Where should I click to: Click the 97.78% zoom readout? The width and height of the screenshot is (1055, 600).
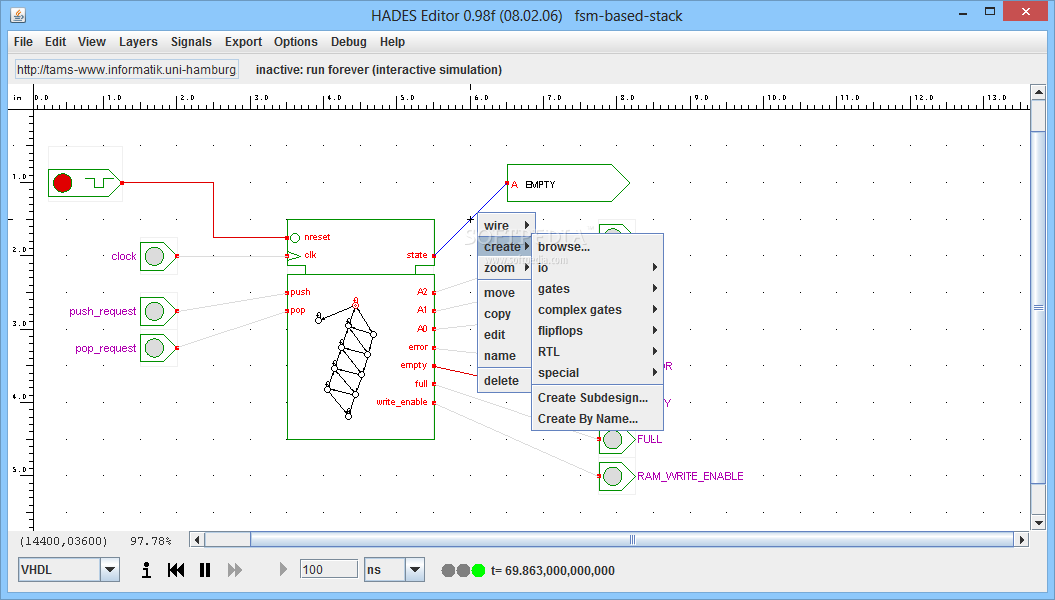151,541
